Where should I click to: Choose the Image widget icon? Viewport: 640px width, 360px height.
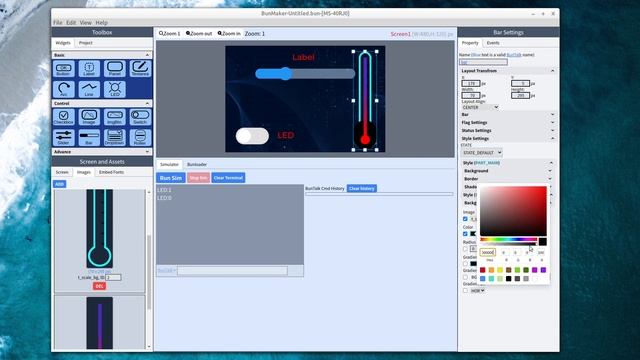tap(89, 117)
